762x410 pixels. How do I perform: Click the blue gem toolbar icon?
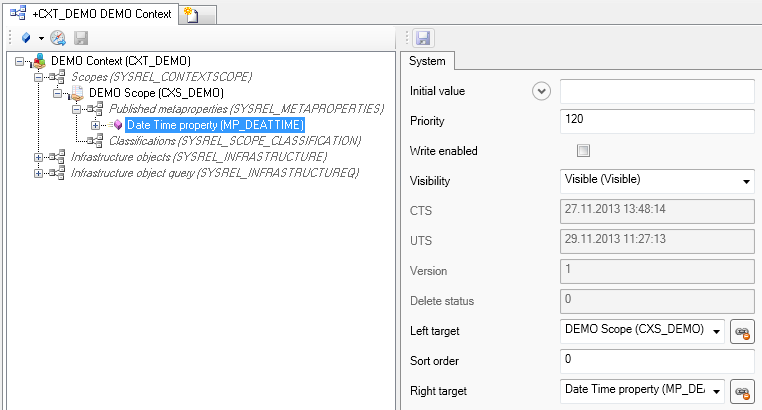click(x=26, y=38)
